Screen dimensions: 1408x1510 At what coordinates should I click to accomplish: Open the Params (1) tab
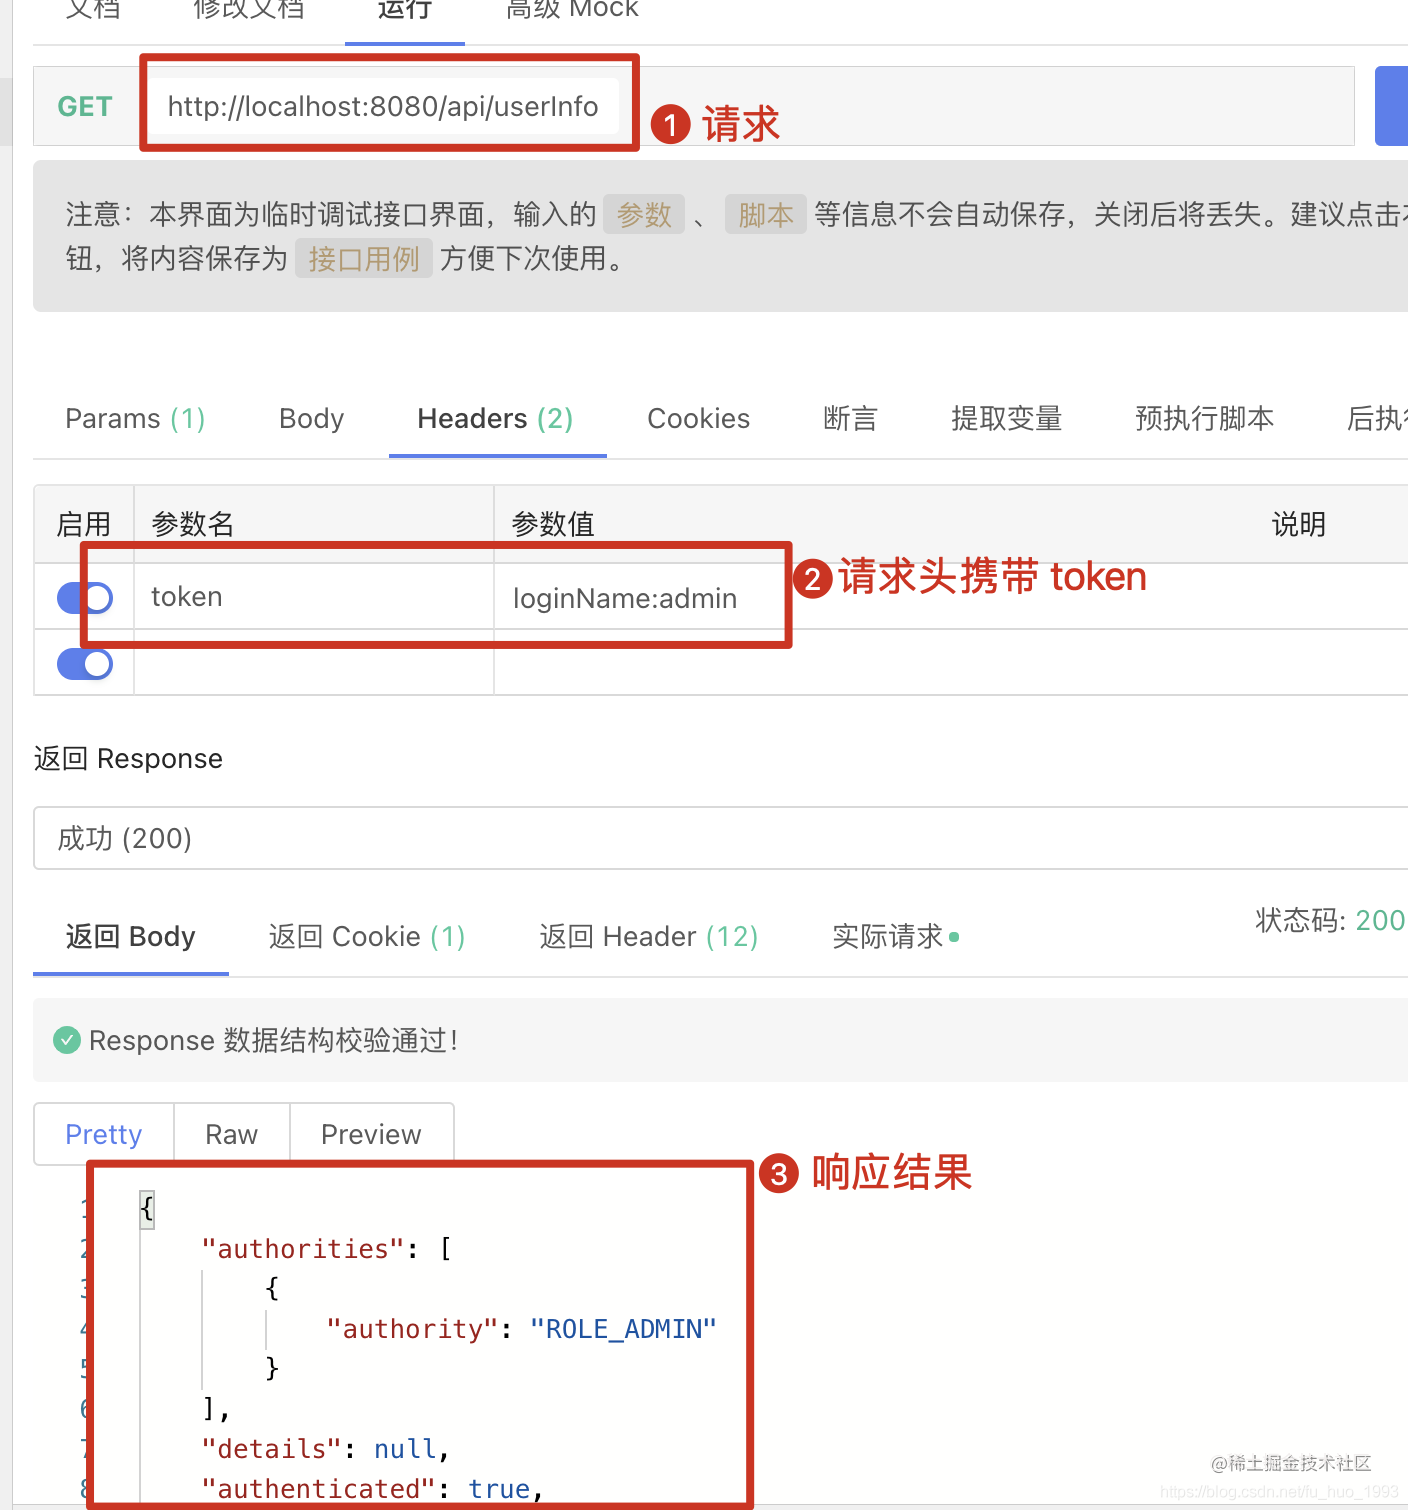coord(135,418)
